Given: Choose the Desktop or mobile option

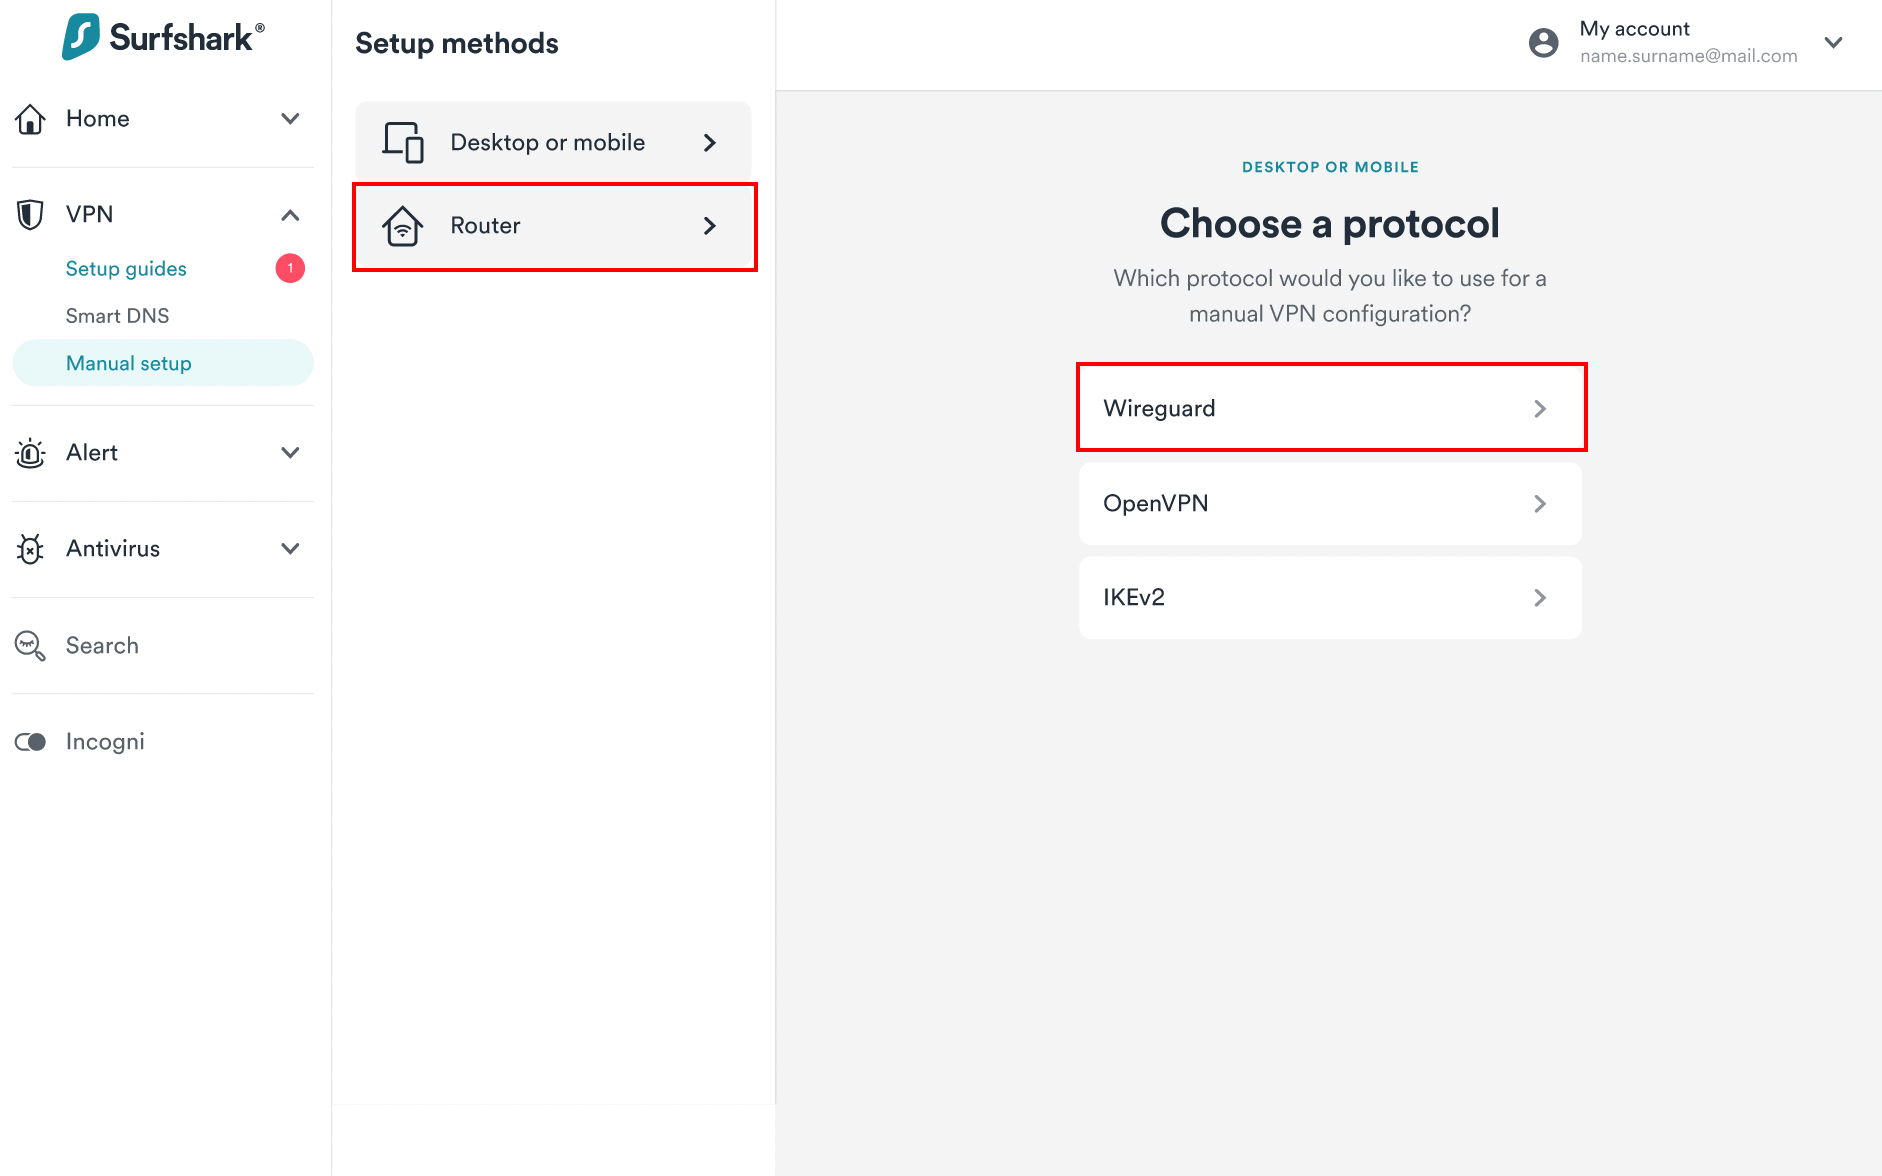Looking at the screenshot, I should pos(553,142).
